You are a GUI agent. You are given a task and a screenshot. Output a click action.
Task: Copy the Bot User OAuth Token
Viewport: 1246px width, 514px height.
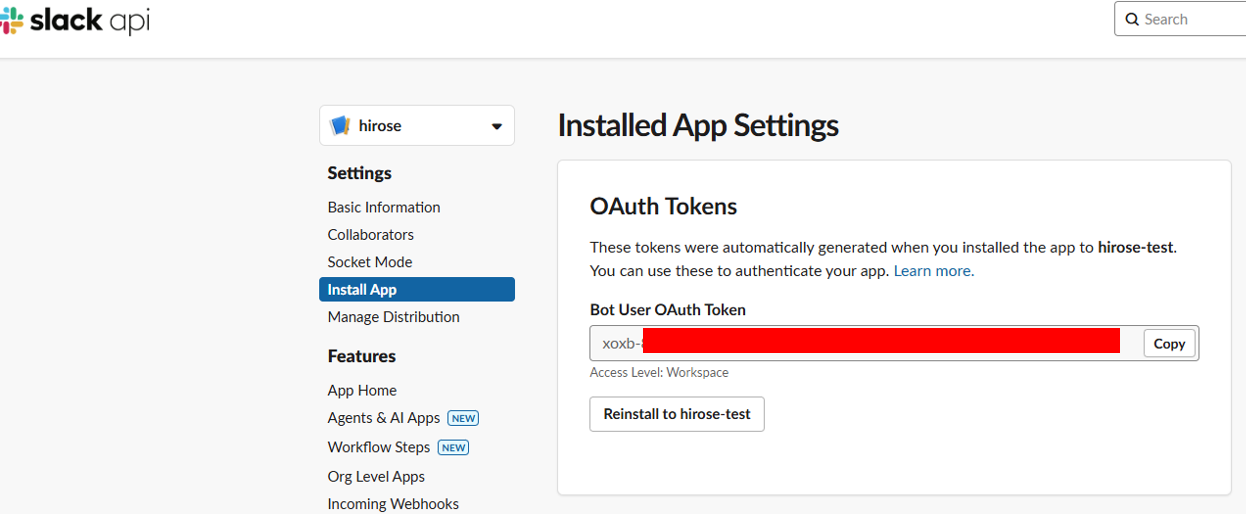(x=1168, y=343)
